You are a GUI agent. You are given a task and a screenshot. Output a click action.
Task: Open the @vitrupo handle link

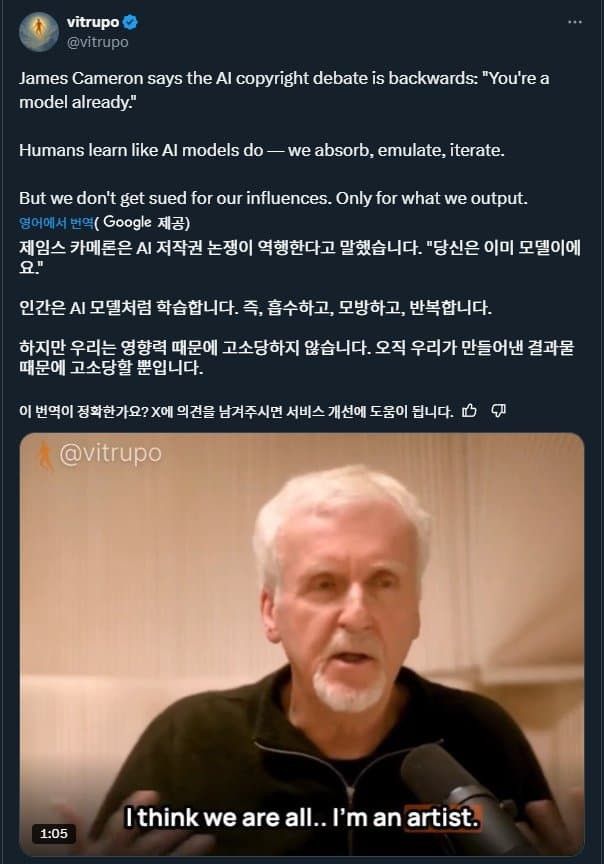tap(98, 42)
